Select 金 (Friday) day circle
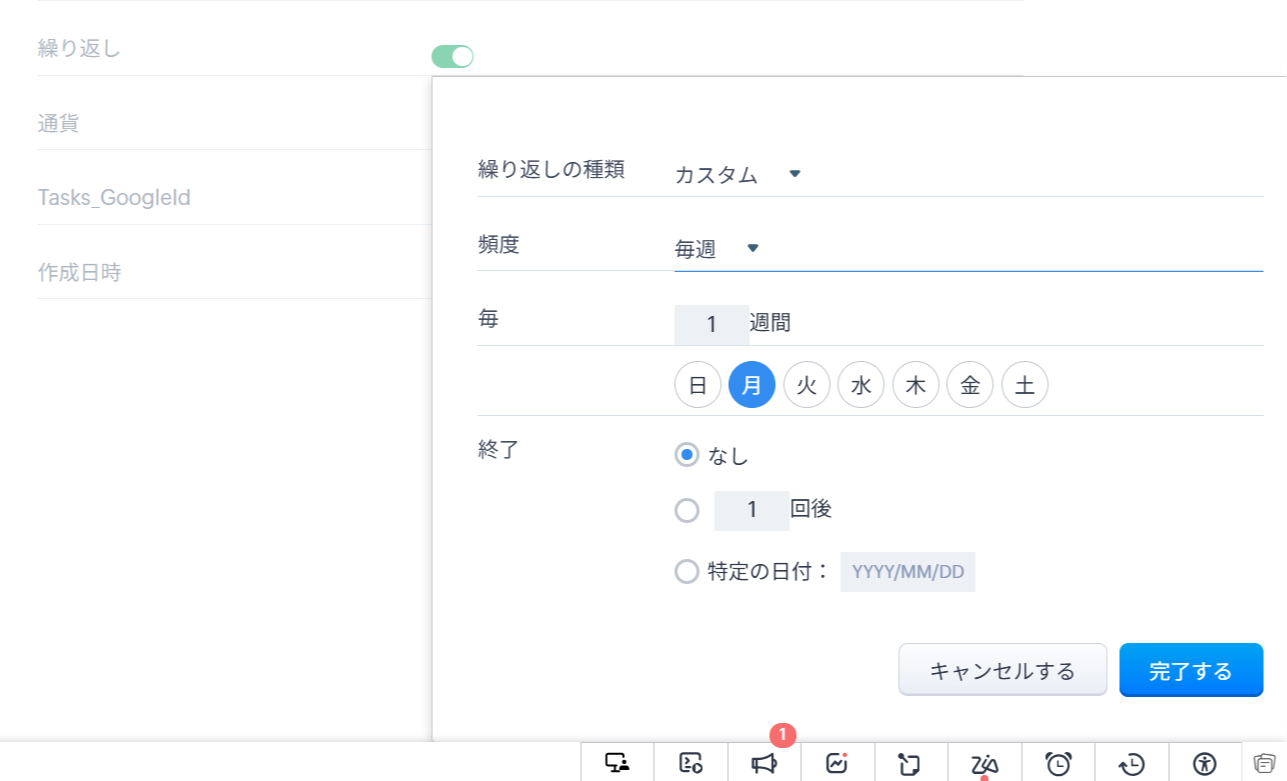This screenshot has width=1287, height=781. 970,385
